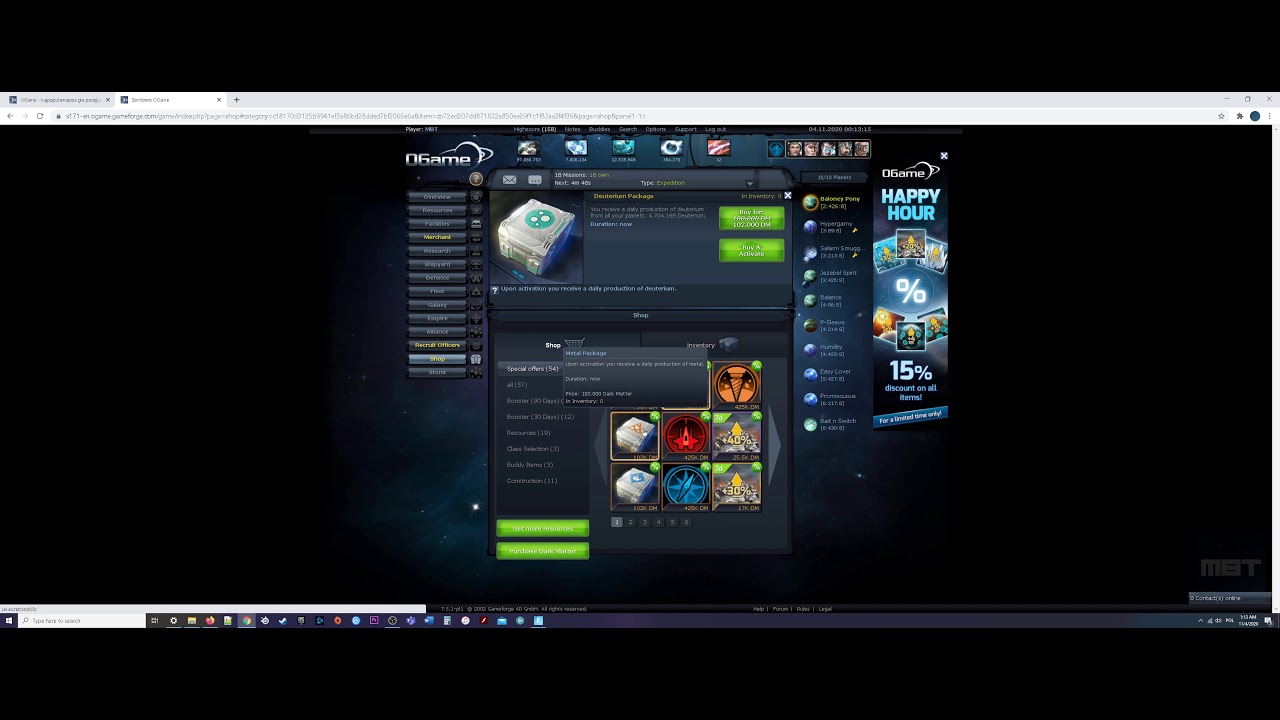Open the messages envelope icon
Image resolution: width=1280 pixels, height=720 pixels.
pos(510,180)
